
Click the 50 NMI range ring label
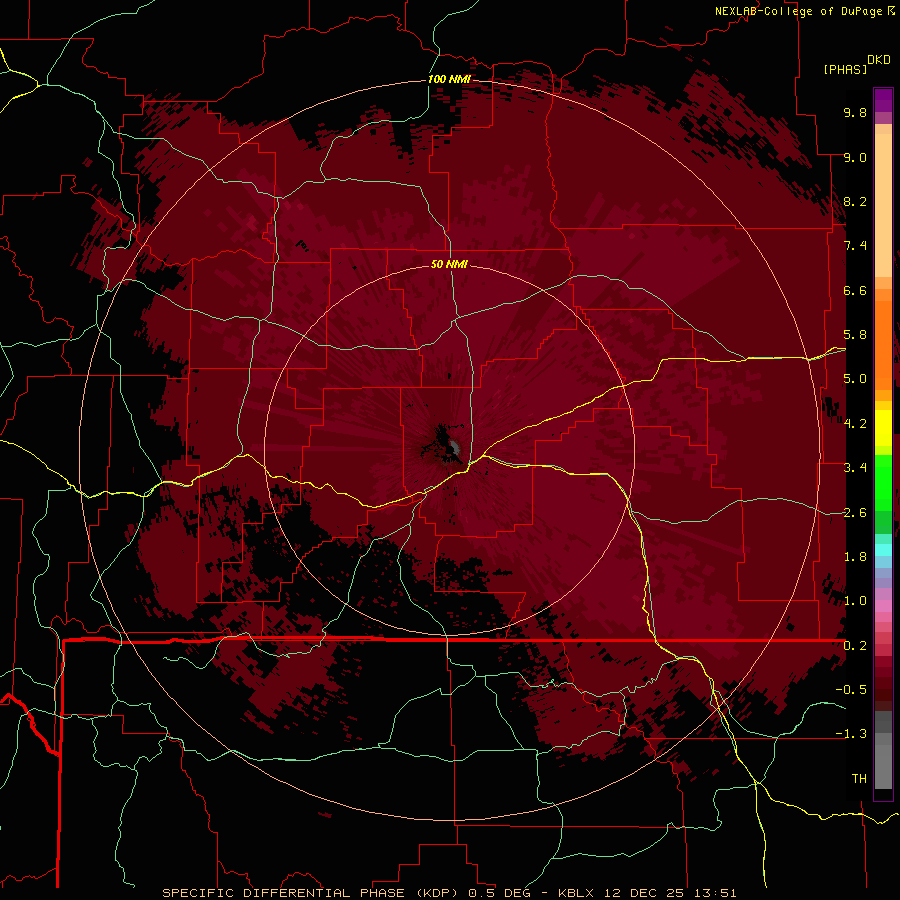coord(449,264)
